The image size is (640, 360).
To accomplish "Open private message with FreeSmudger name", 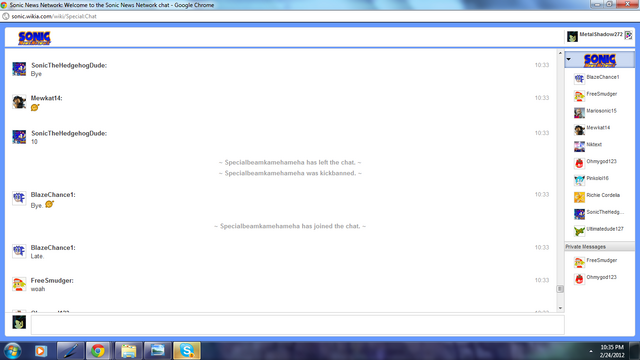I will 602,260.
